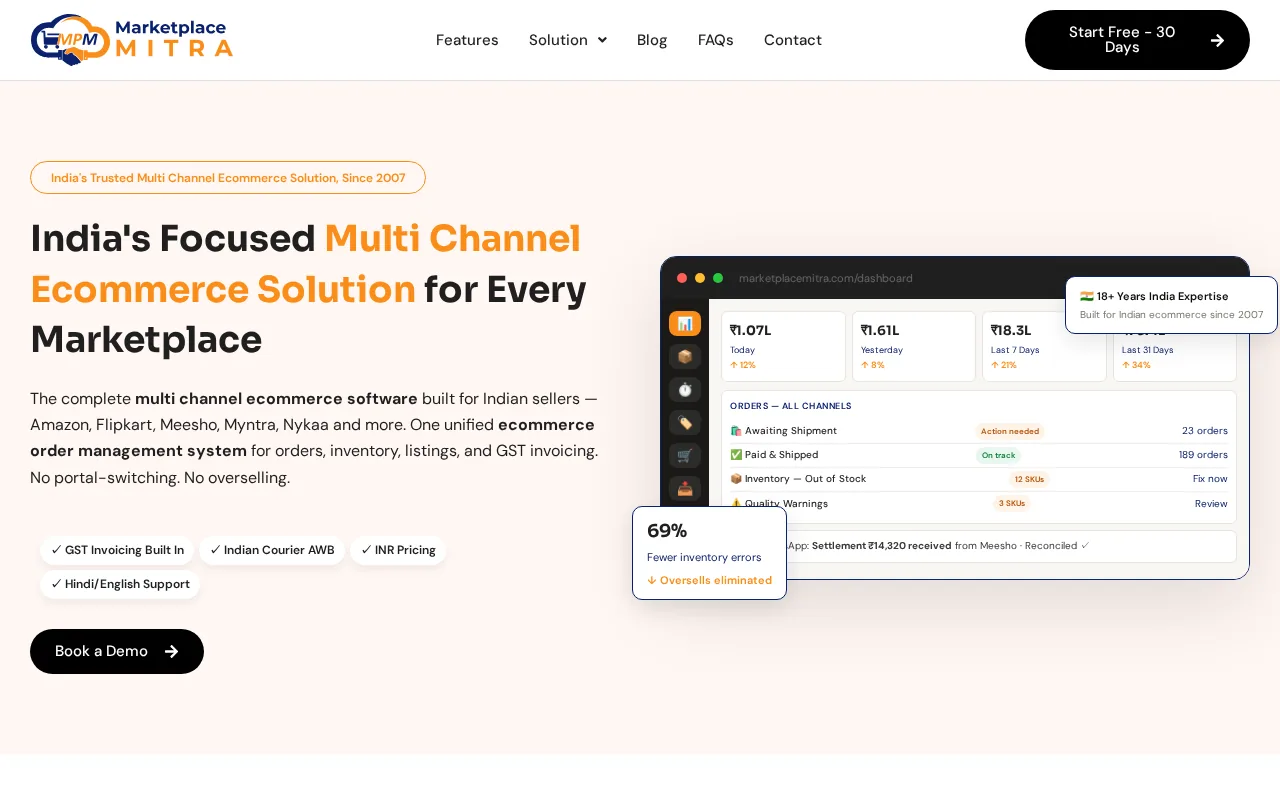Open the FAQs nav link
Image resolution: width=1280 pixels, height=800 pixels.
pos(716,40)
